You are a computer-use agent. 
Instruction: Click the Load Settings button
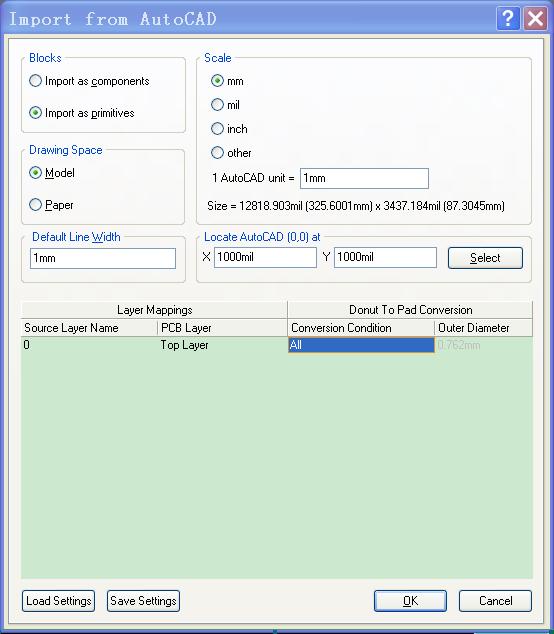tap(59, 601)
